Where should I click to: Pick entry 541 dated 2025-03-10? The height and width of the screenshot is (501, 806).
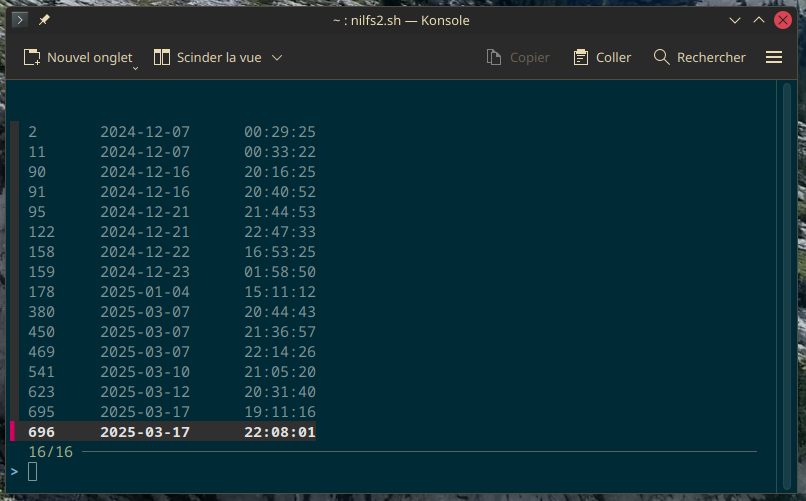pyautogui.click(x=172, y=372)
